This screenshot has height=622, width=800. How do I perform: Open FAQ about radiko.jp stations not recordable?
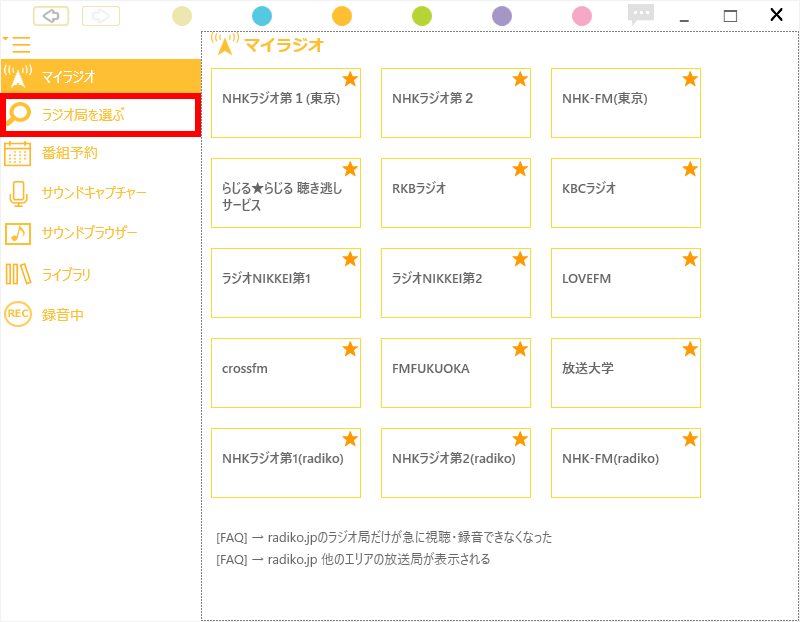[384, 537]
